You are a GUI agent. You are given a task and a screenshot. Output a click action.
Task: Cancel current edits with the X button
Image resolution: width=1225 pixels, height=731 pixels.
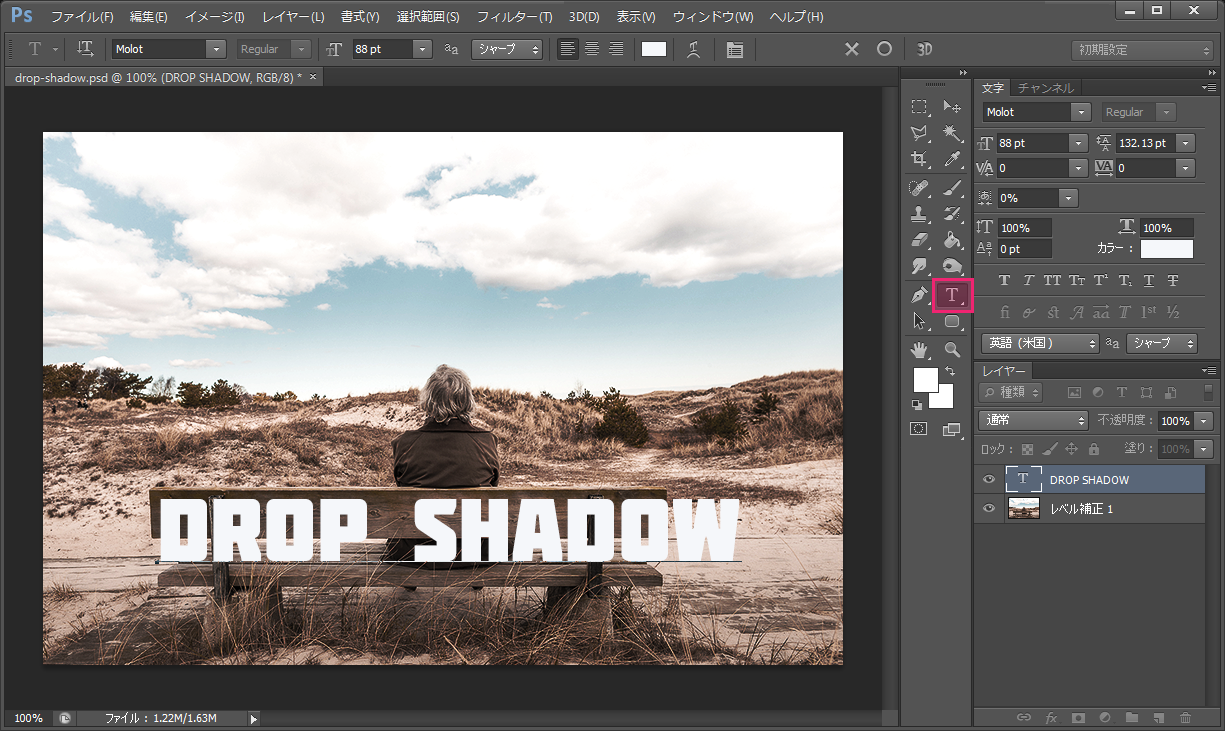pyautogui.click(x=851, y=48)
